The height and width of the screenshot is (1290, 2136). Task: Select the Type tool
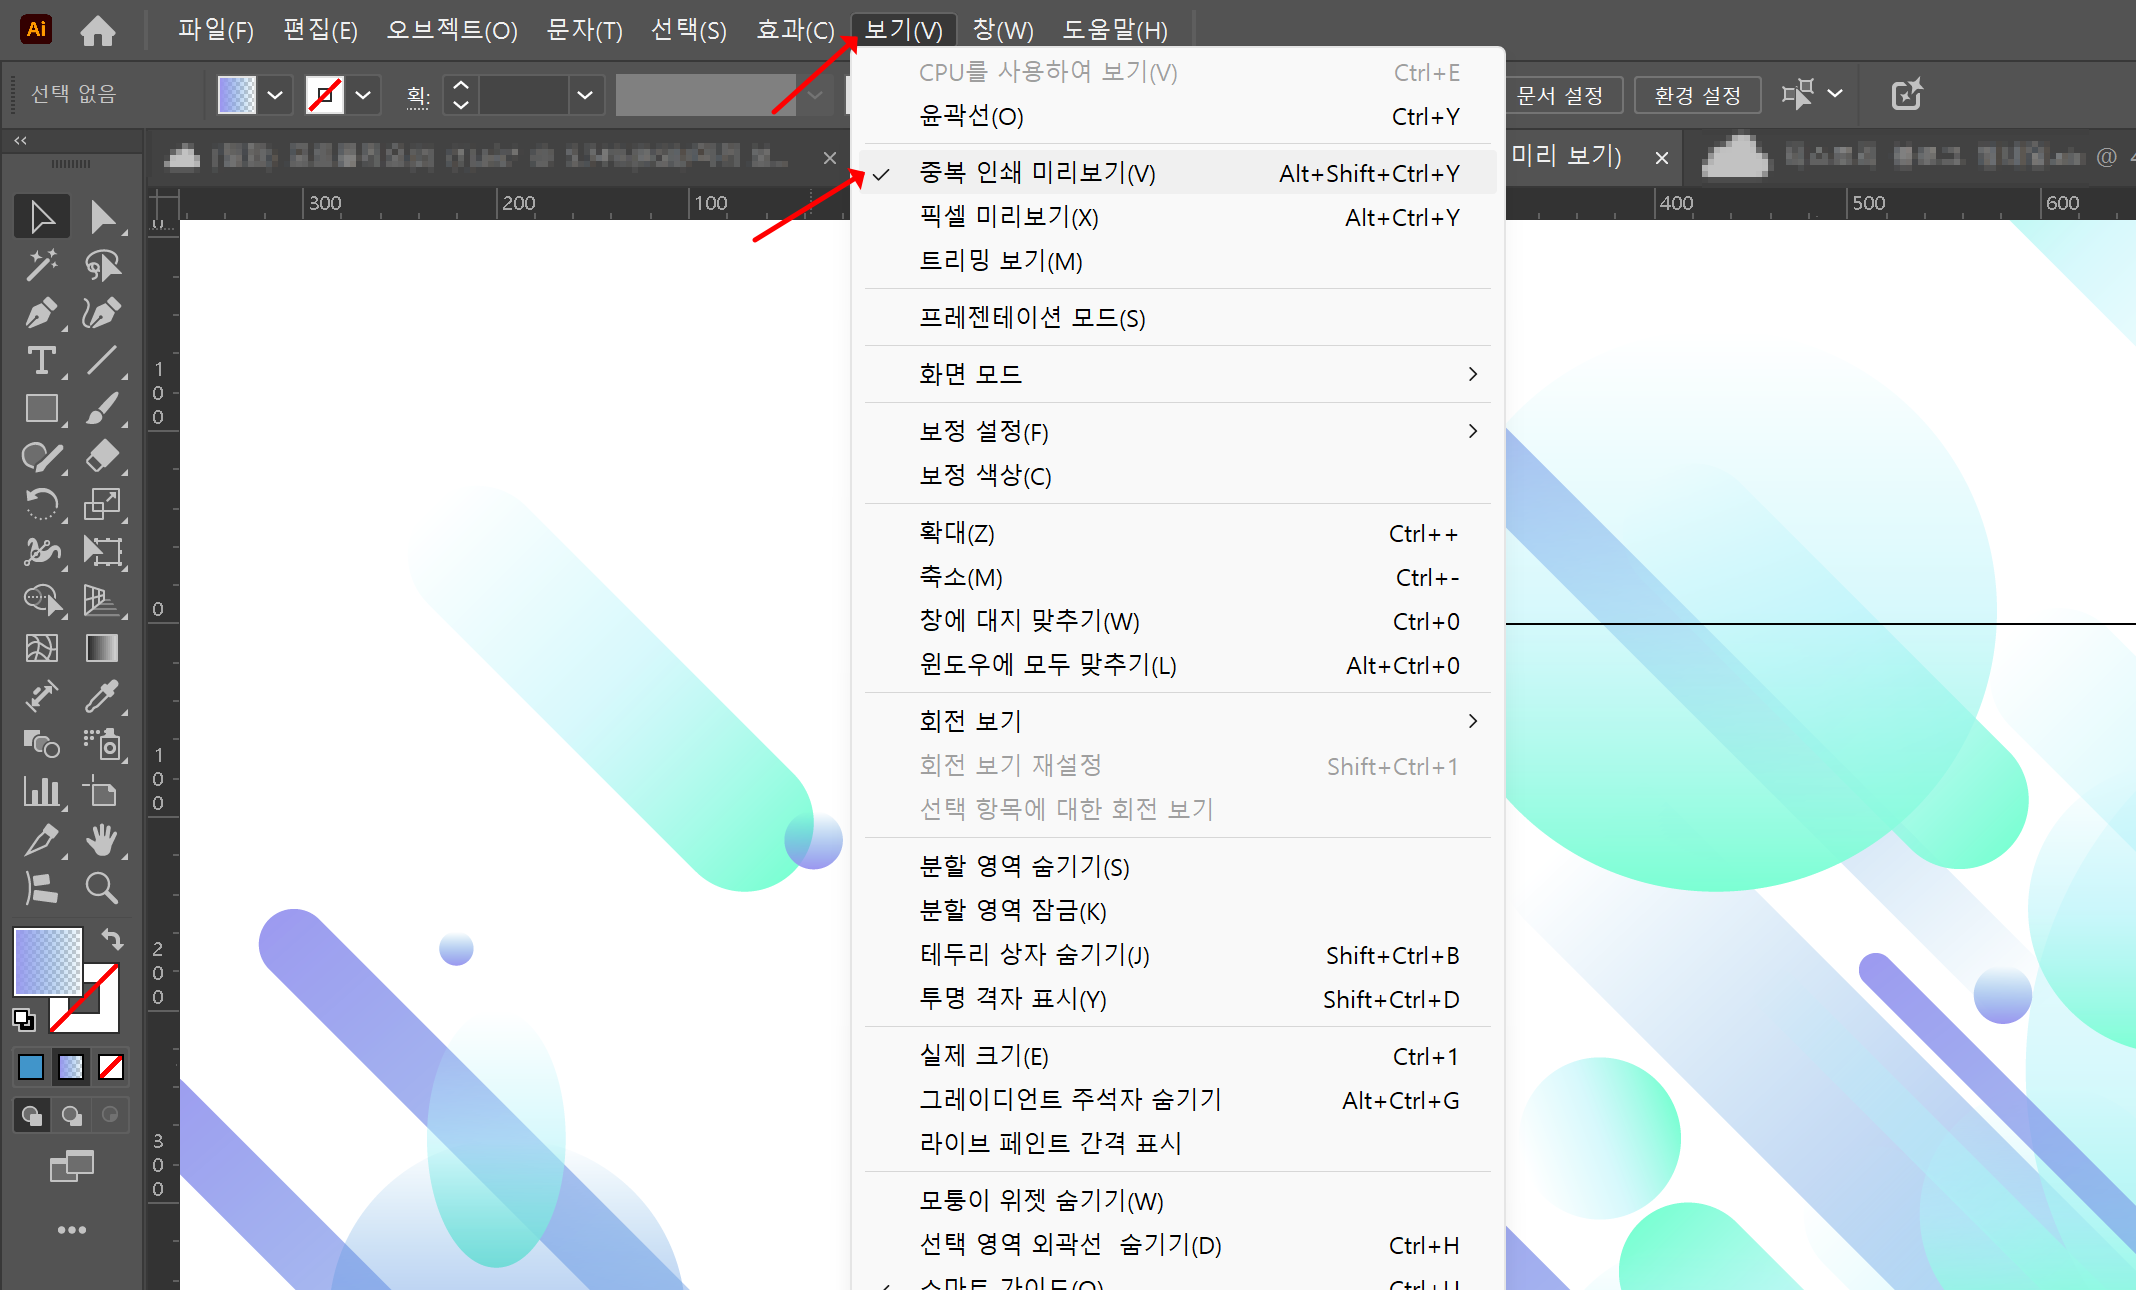(x=42, y=361)
